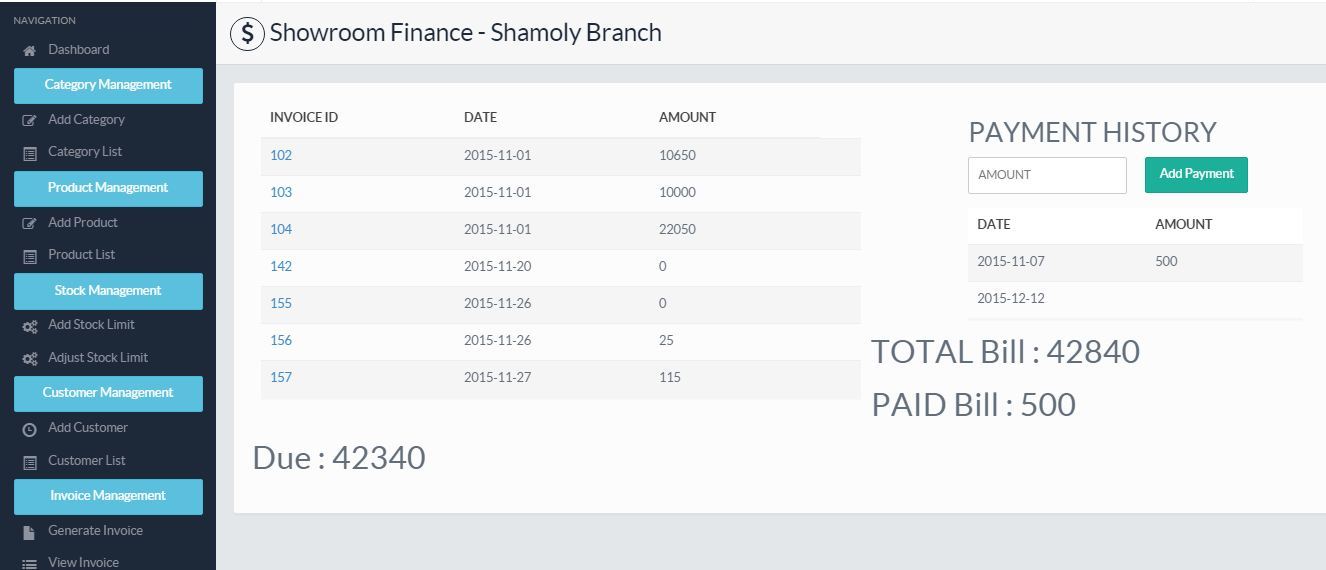1326x570 pixels.
Task: Expand the Category Management section
Action: pos(108,85)
